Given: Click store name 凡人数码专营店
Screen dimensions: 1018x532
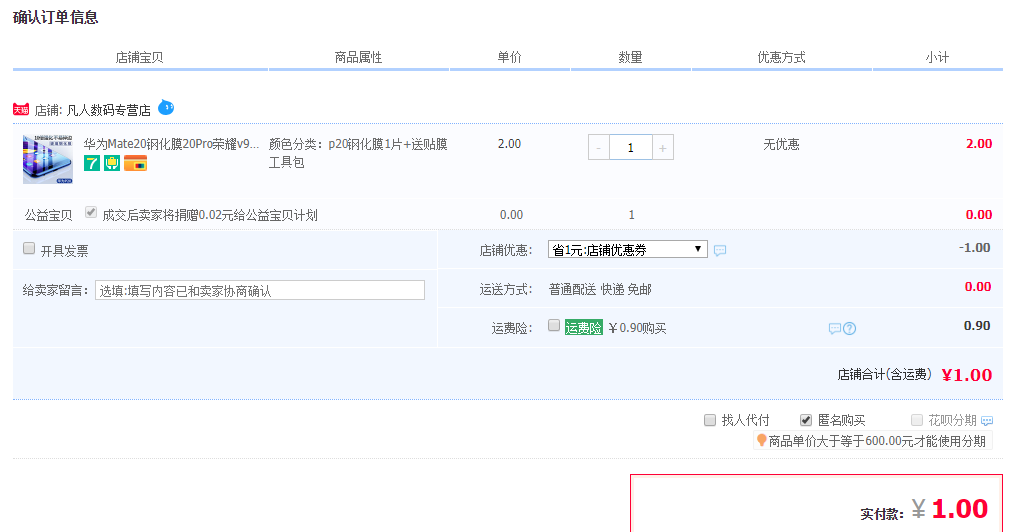Looking at the screenshot, I should [x=108, y=110].
